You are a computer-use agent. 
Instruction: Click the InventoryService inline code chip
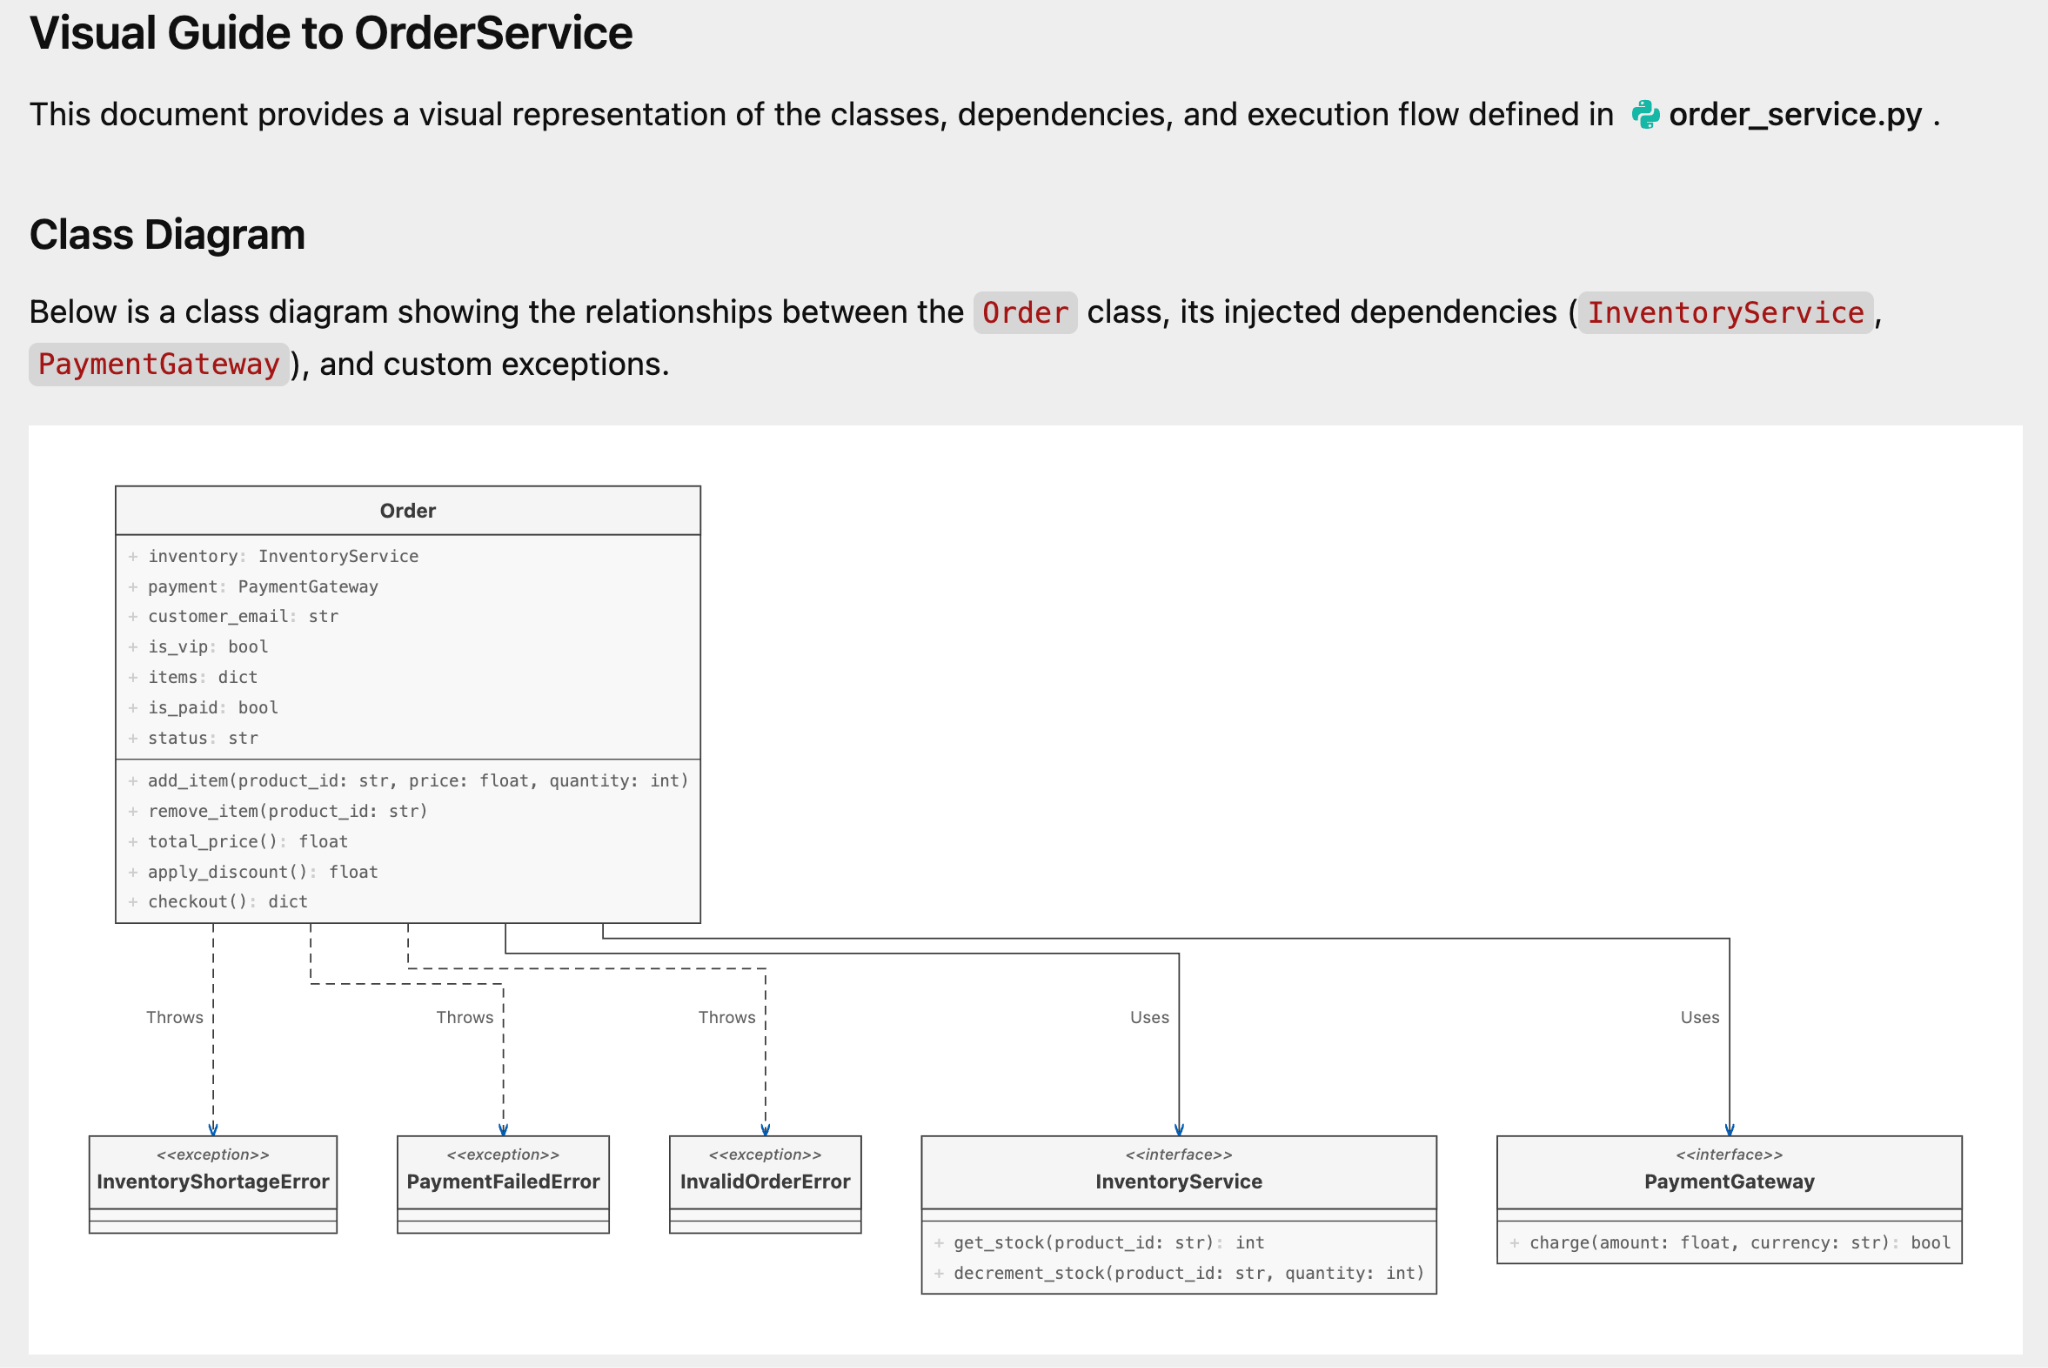click(x=1725, y=312)
